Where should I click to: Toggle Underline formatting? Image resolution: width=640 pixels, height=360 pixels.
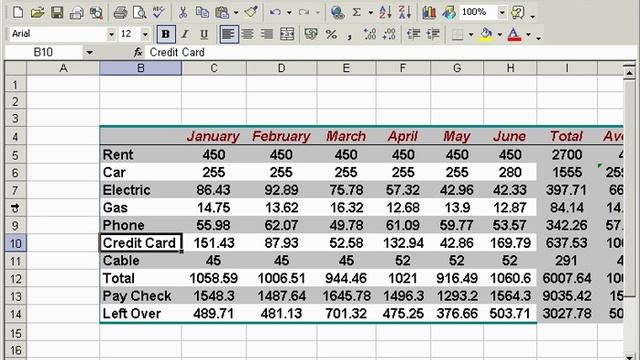pyautogui.click(x=204, y=34)
